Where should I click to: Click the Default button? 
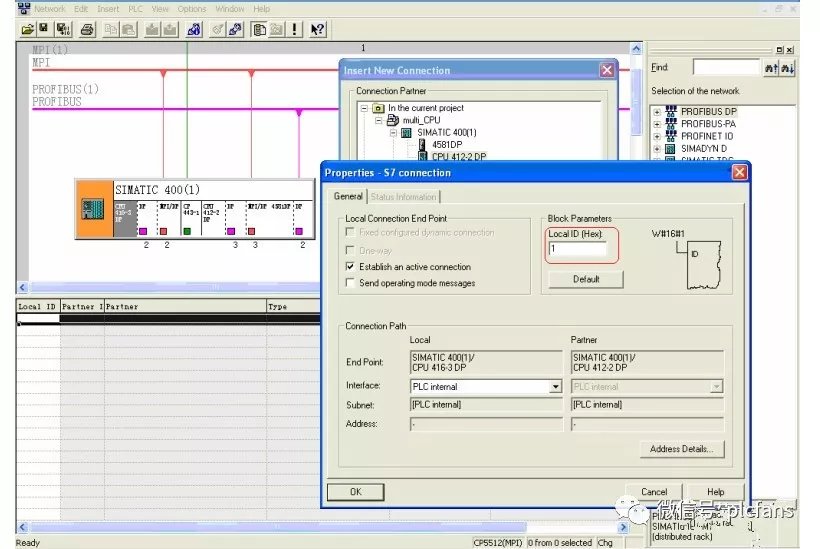pyautogui.click(x=586, y=279)
